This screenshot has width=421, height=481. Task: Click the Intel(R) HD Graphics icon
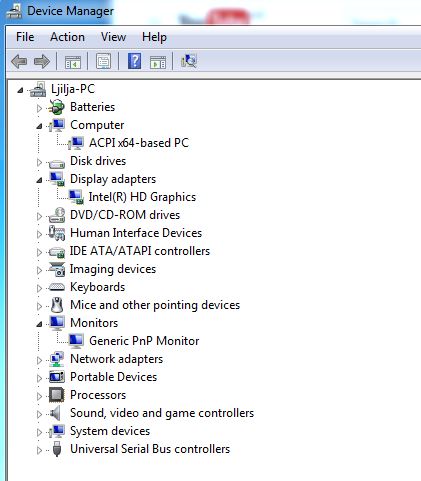tap(76, 197)
